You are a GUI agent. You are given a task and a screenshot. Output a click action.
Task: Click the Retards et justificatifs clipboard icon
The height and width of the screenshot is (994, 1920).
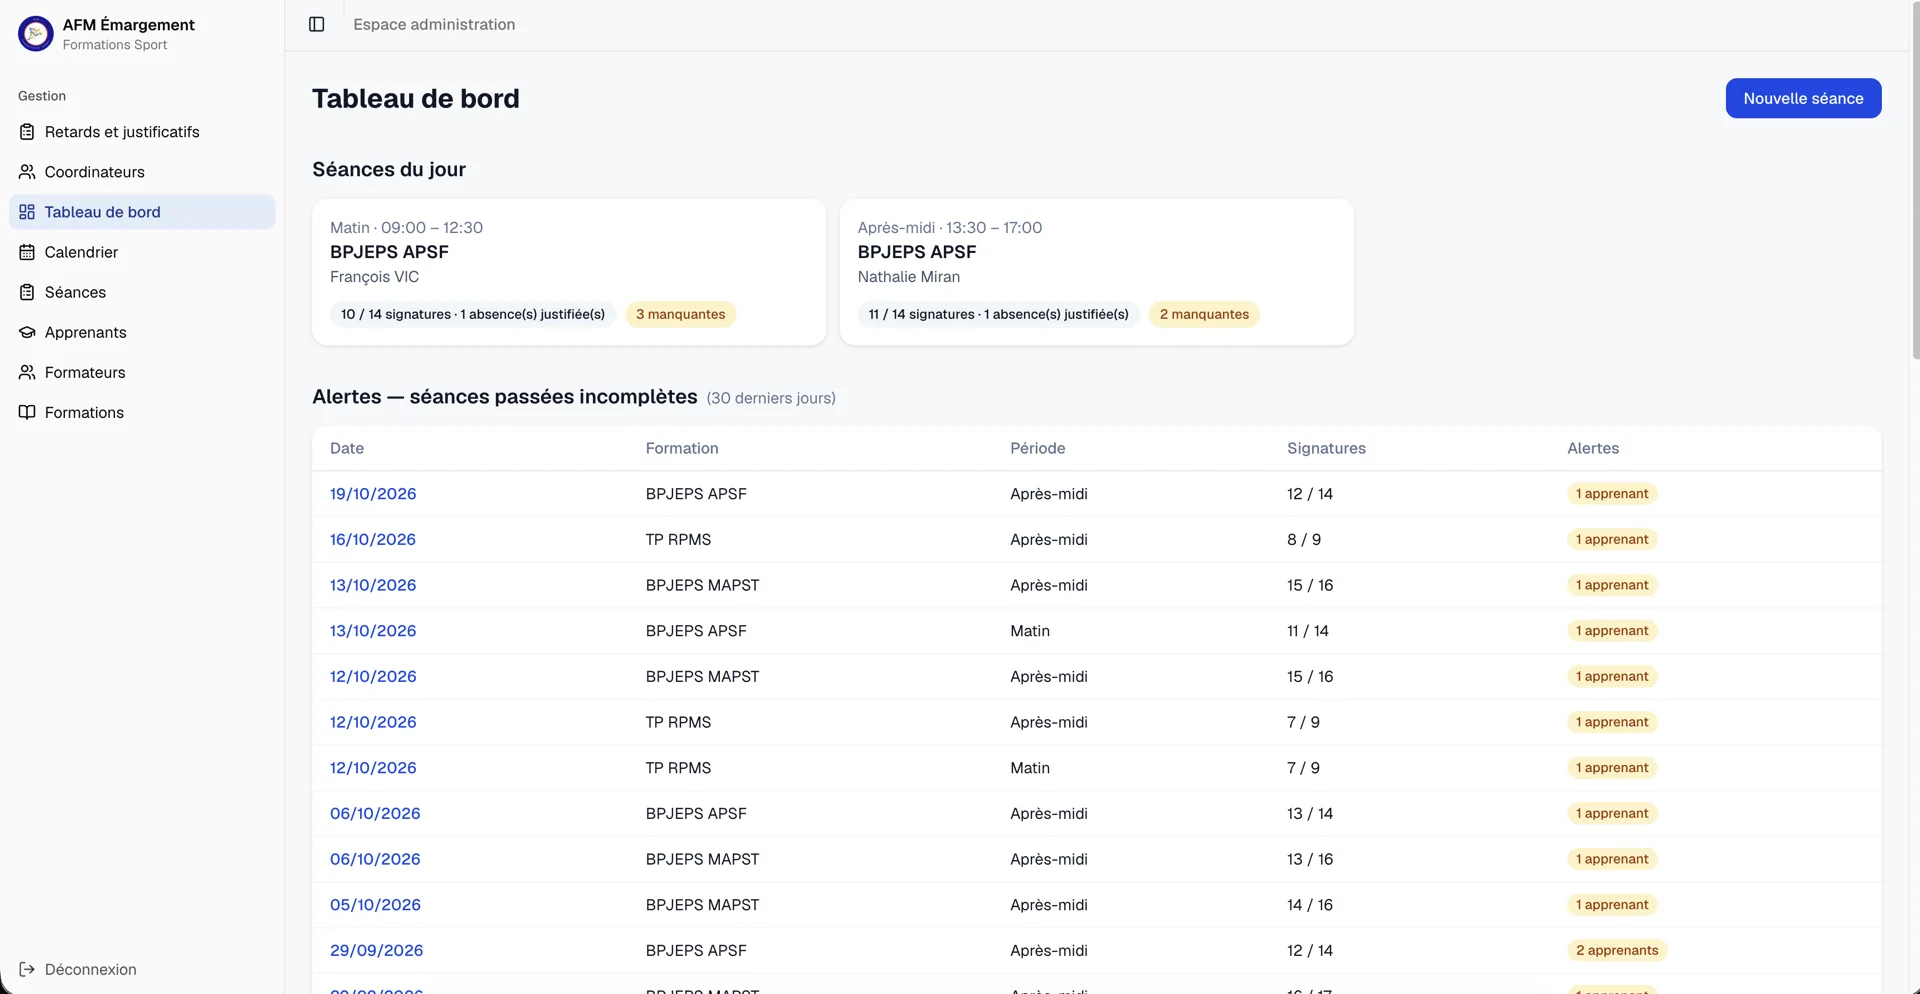click(27, 132)
